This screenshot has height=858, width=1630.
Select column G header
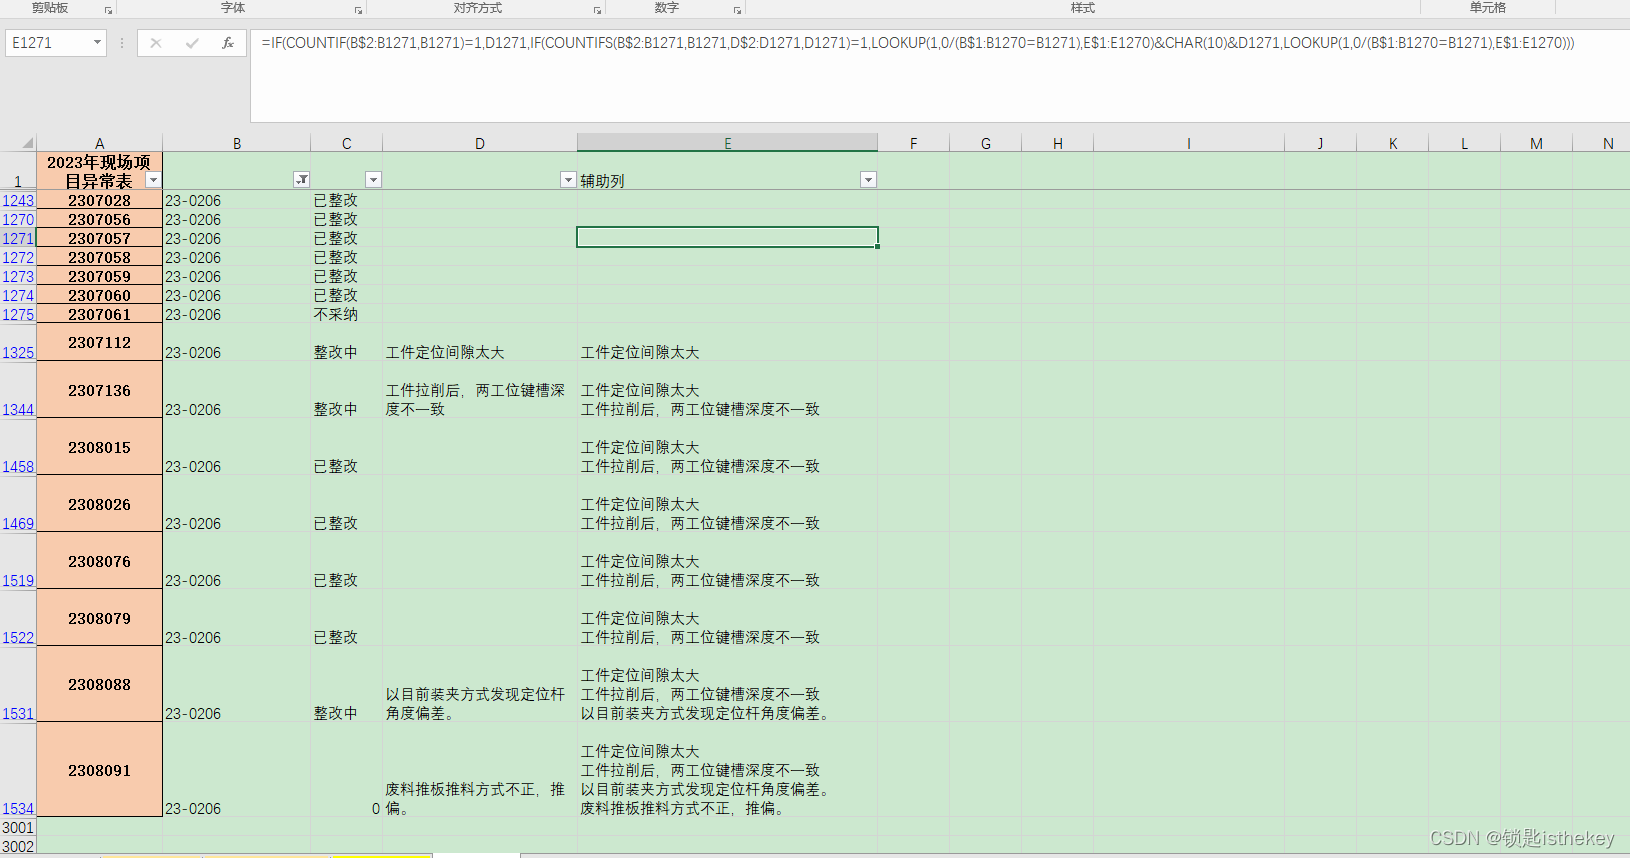click(x=985, y=143)
